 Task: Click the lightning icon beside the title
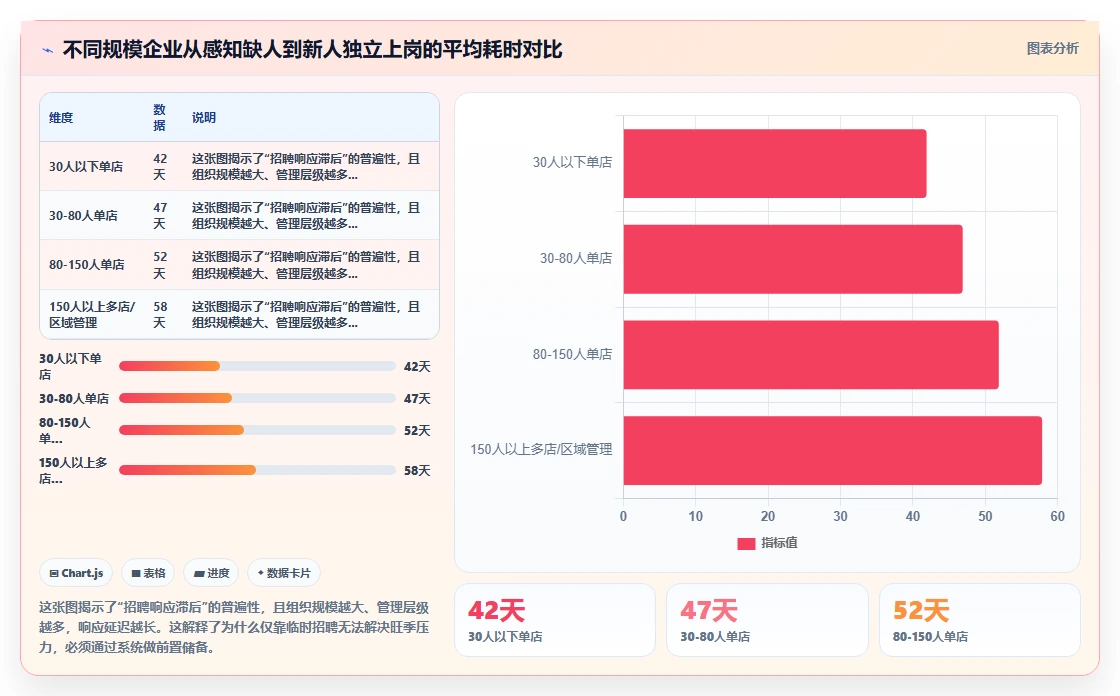pyautogui.click(x=48, y=50)
